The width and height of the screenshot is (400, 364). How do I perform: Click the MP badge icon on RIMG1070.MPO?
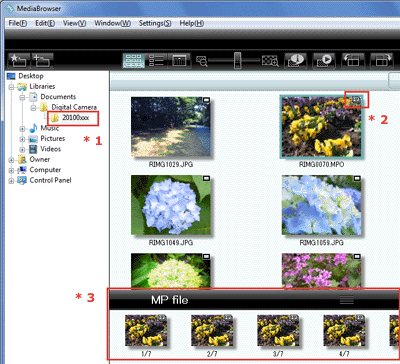pyautogui.click(x=357, y=99)
